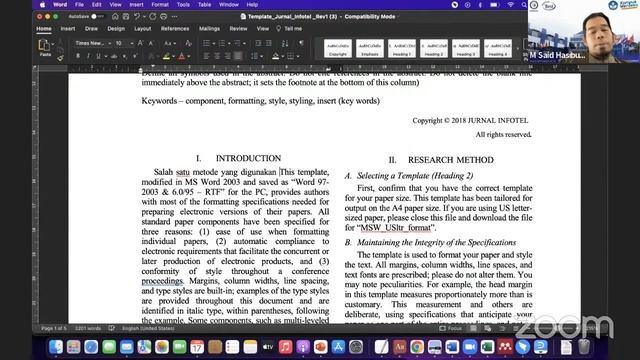
Task: Sort the selected text A to Z
Action: click(x=285, y=43)
